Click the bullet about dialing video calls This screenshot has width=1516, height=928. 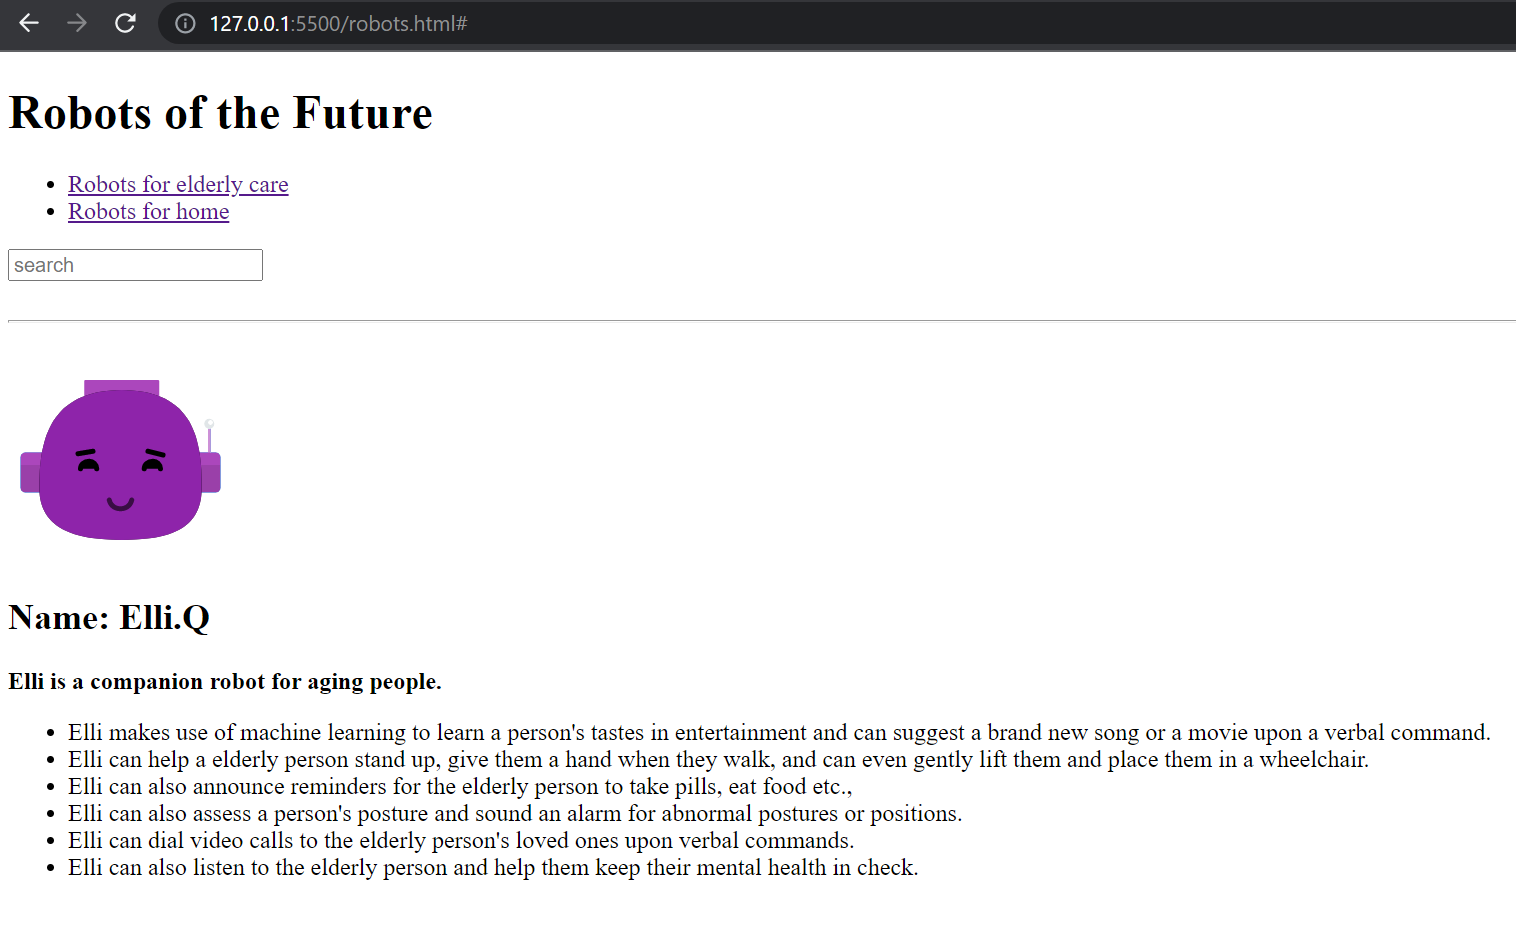pyautogui.click(x=461, y=840)
